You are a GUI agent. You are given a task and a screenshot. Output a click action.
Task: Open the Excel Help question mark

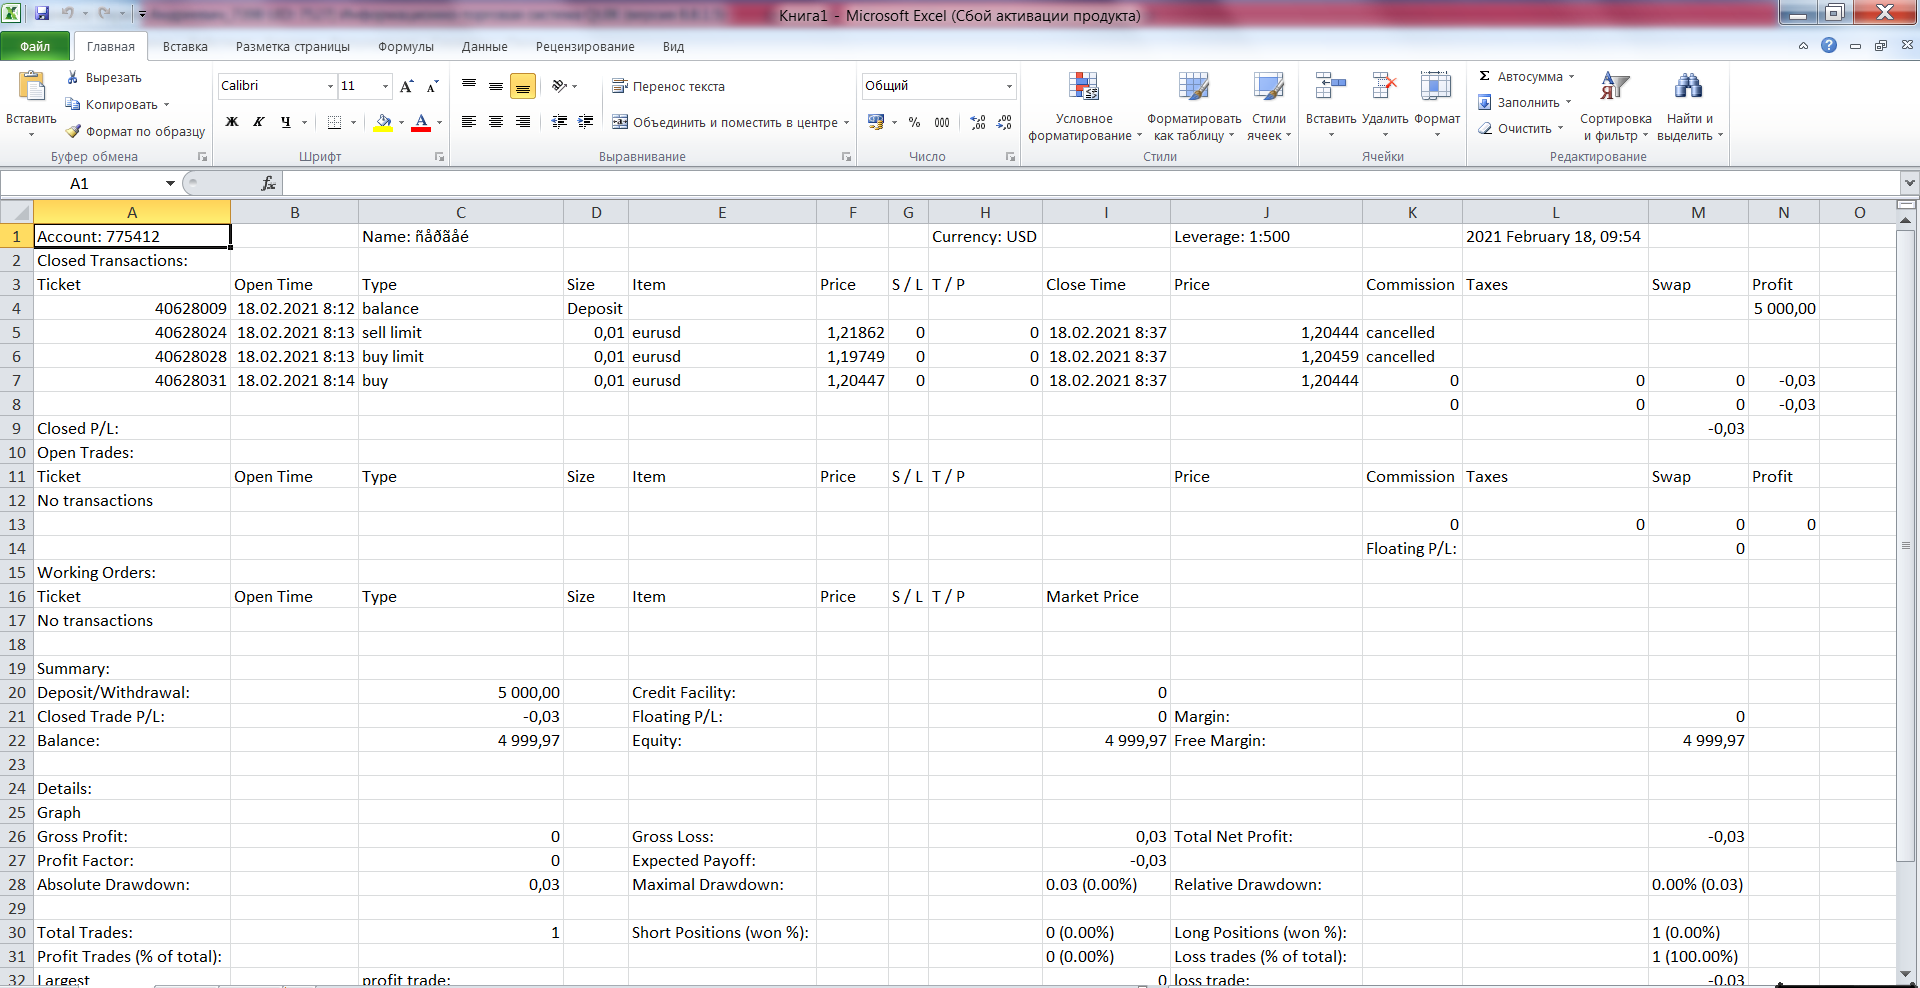[x=1829, y=45]
